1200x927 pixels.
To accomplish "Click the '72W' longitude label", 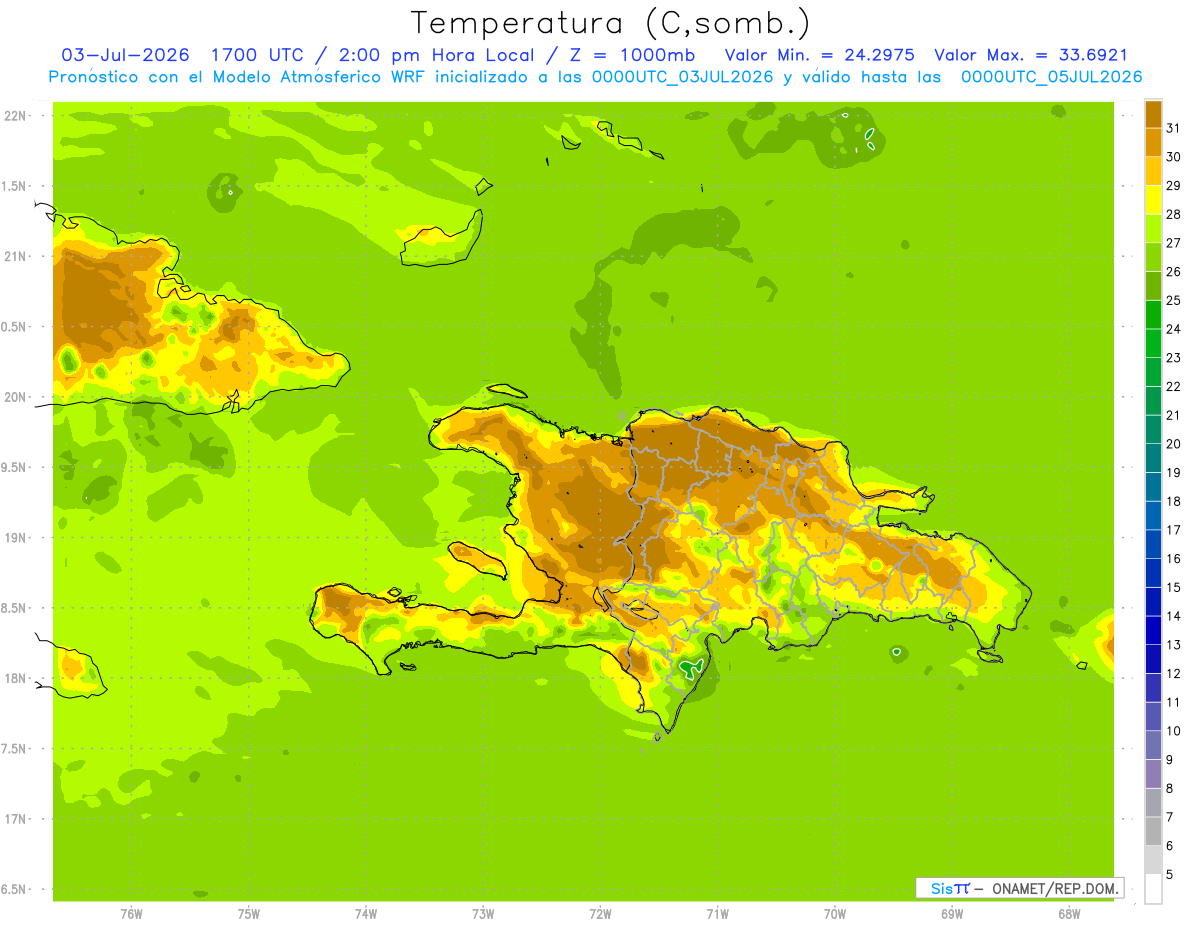I will (x=600, y=914).
